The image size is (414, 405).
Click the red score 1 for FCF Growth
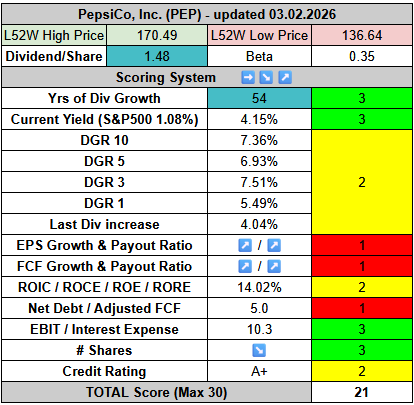point(362,267)
